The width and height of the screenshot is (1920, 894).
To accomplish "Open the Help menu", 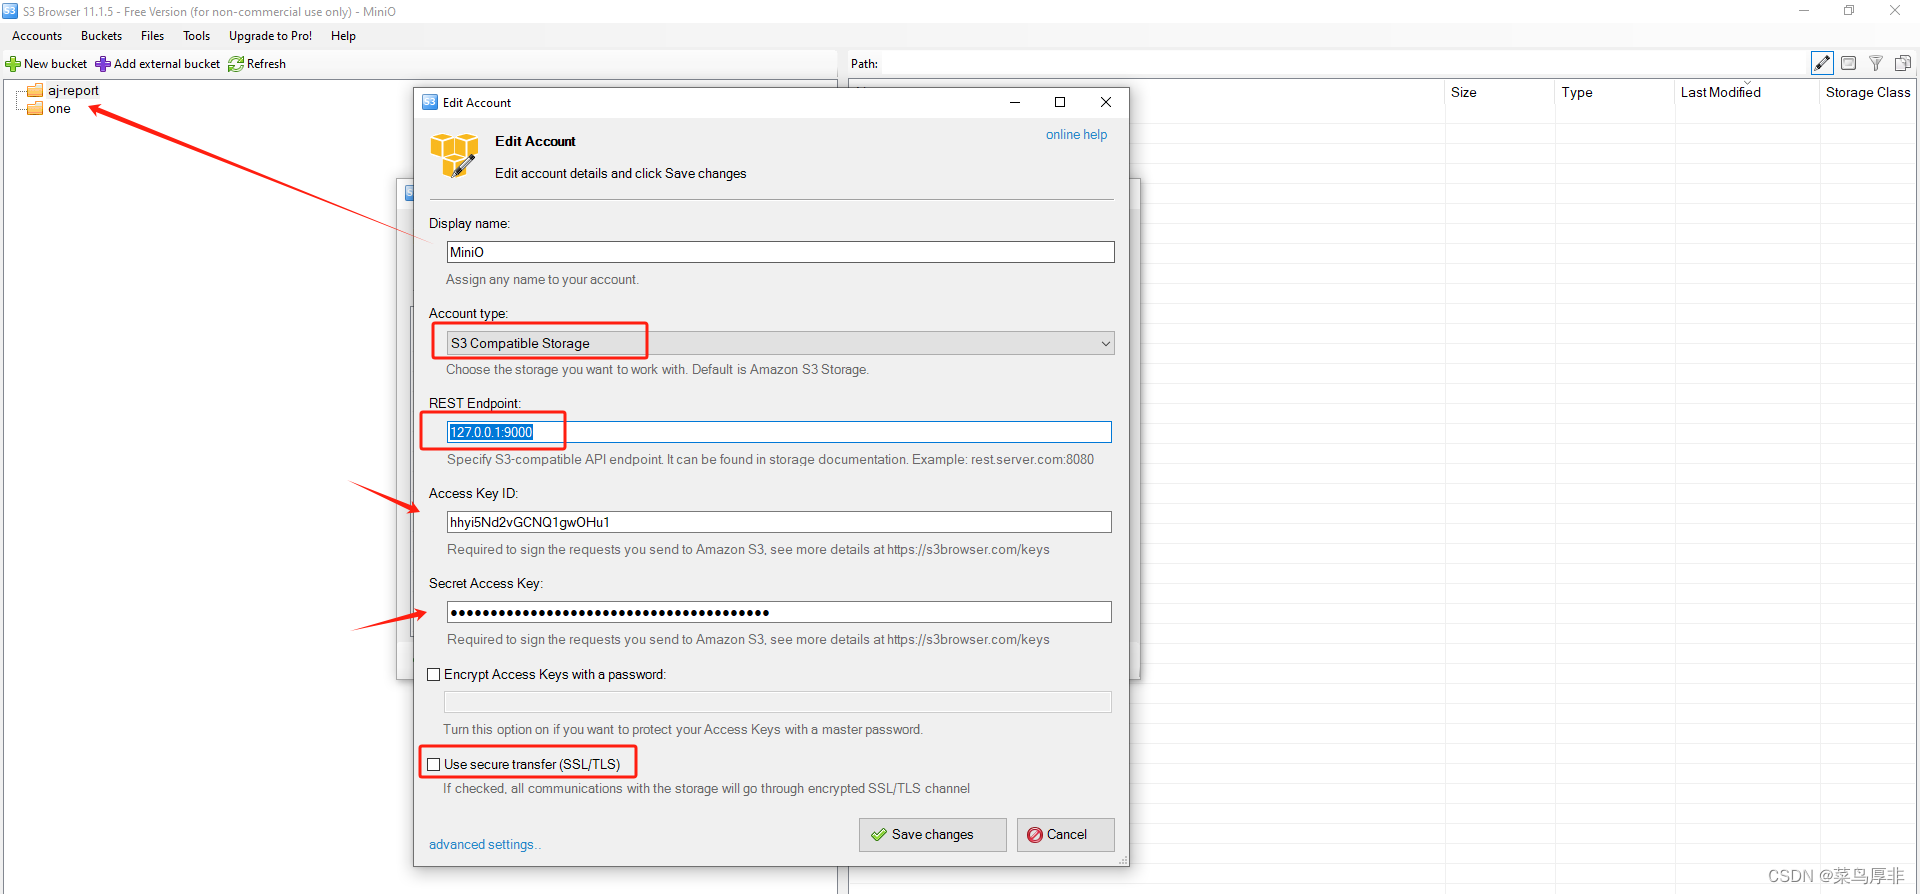I will coord(343,36).
